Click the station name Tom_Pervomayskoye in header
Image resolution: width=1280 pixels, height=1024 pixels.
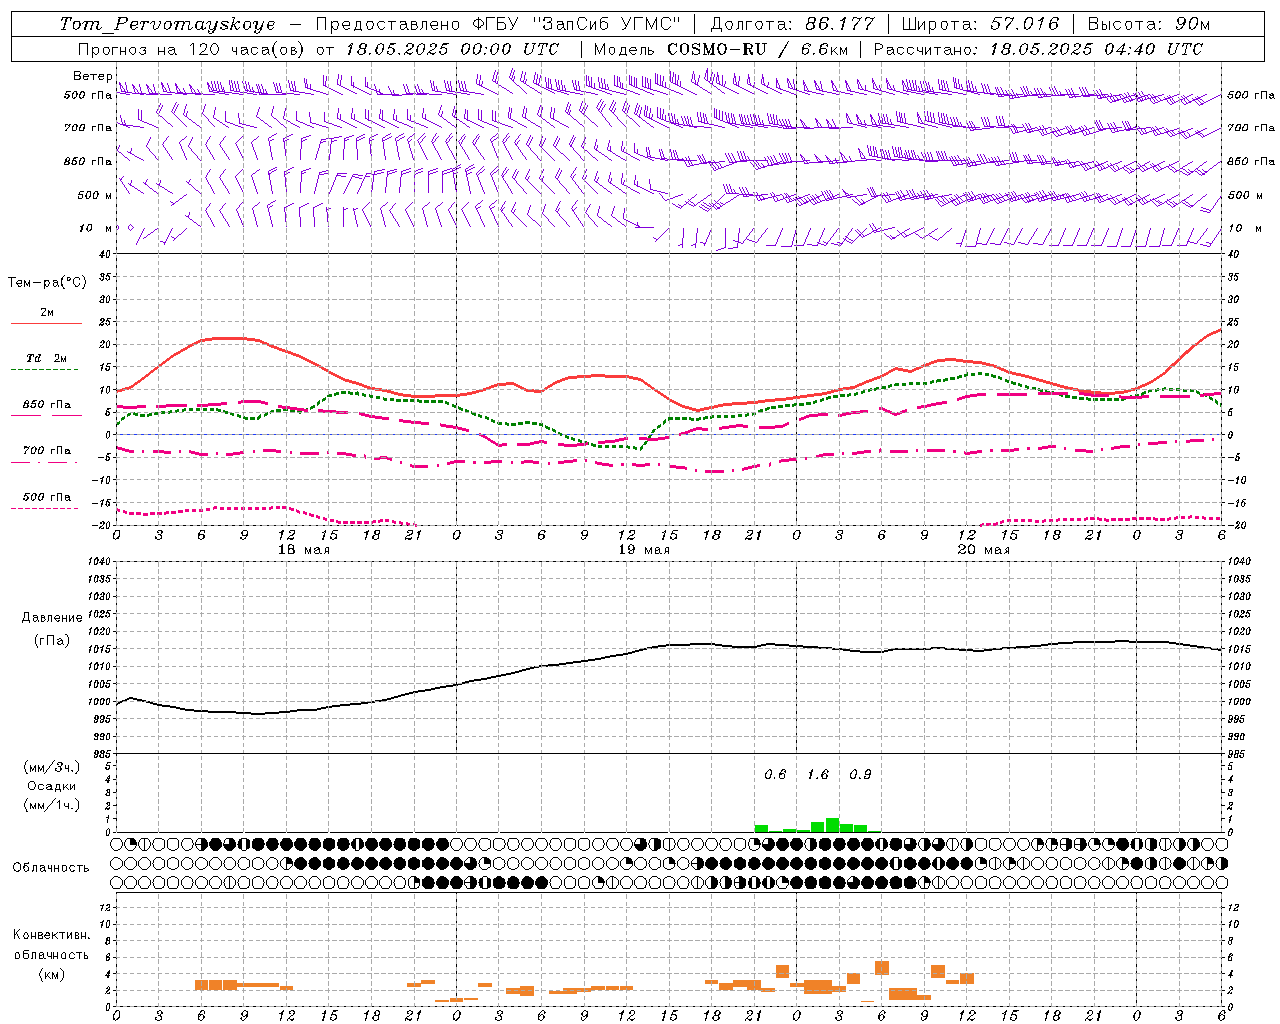point(167,24)
